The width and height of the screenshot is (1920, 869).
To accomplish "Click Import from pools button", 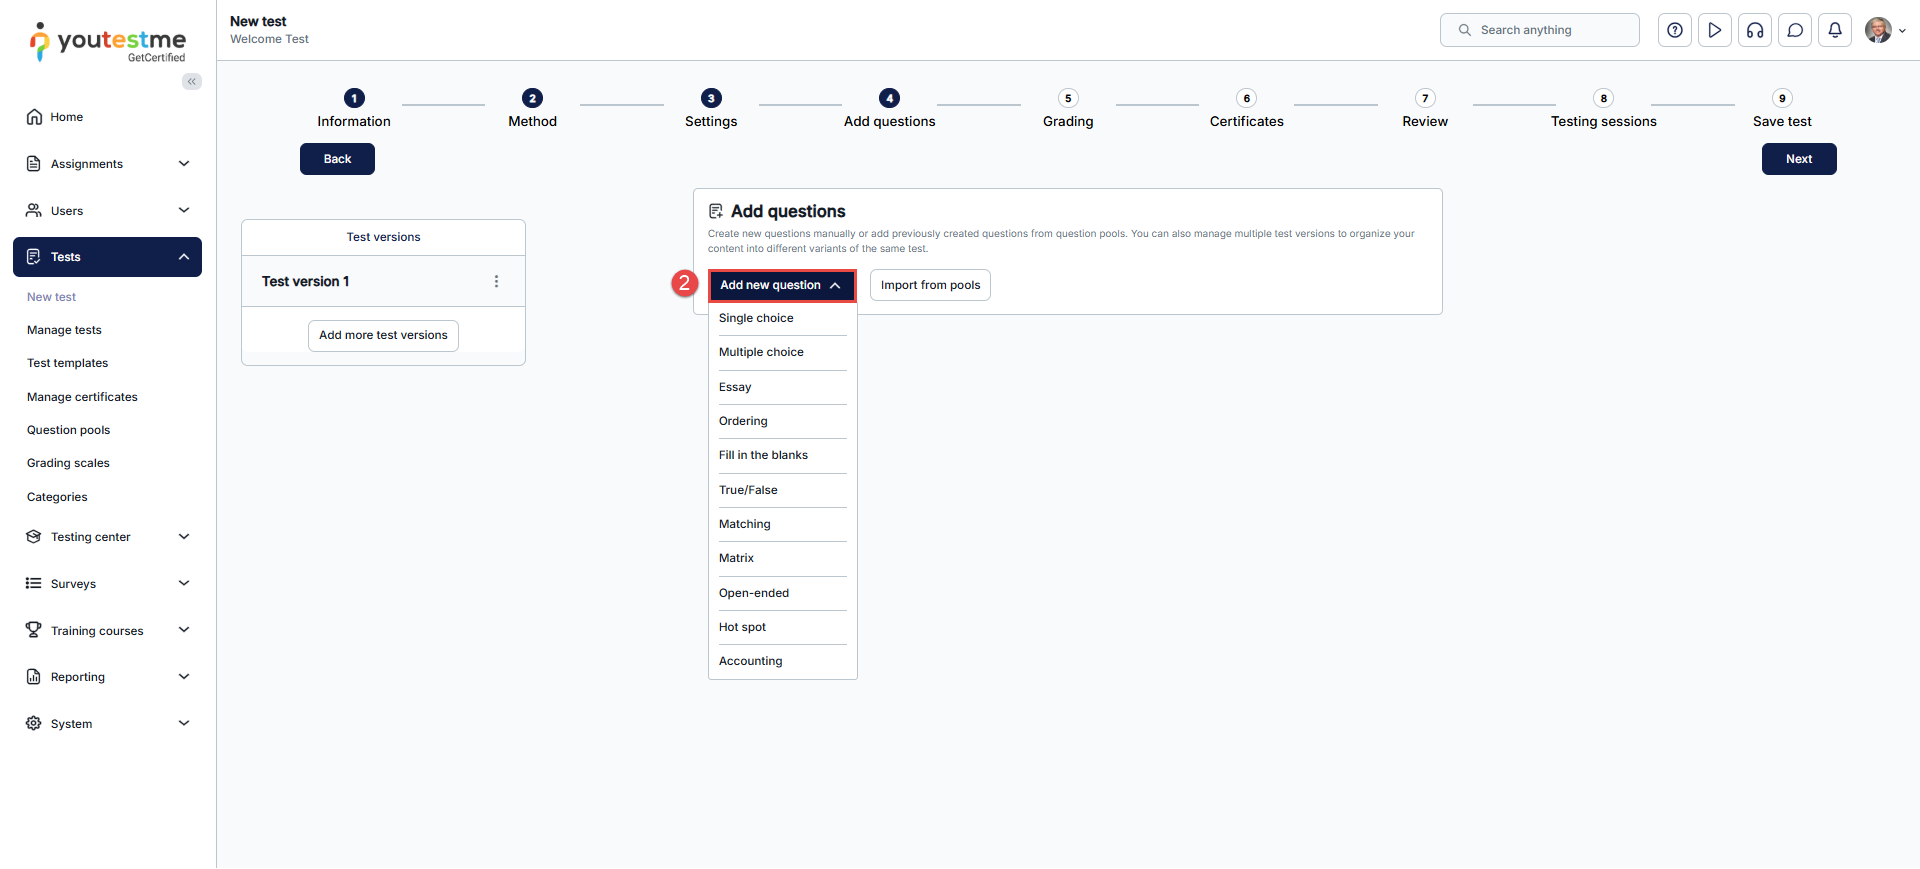I will [x=930, y=285].
